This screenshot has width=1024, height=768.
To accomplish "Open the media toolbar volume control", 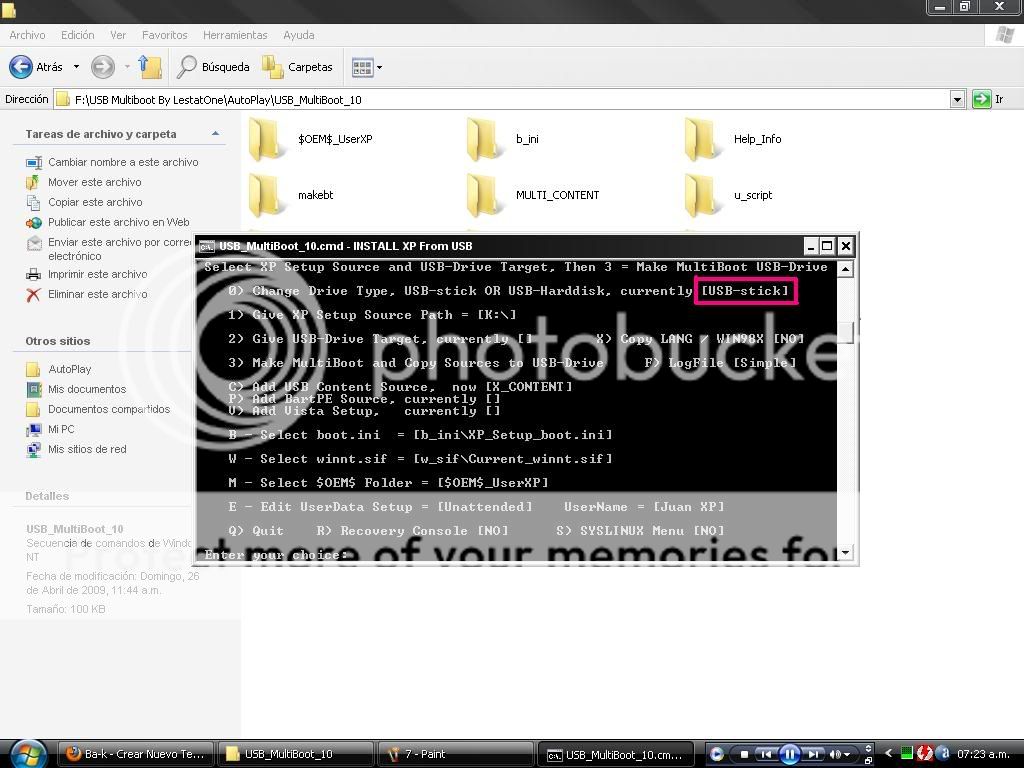I will [839, 755].
